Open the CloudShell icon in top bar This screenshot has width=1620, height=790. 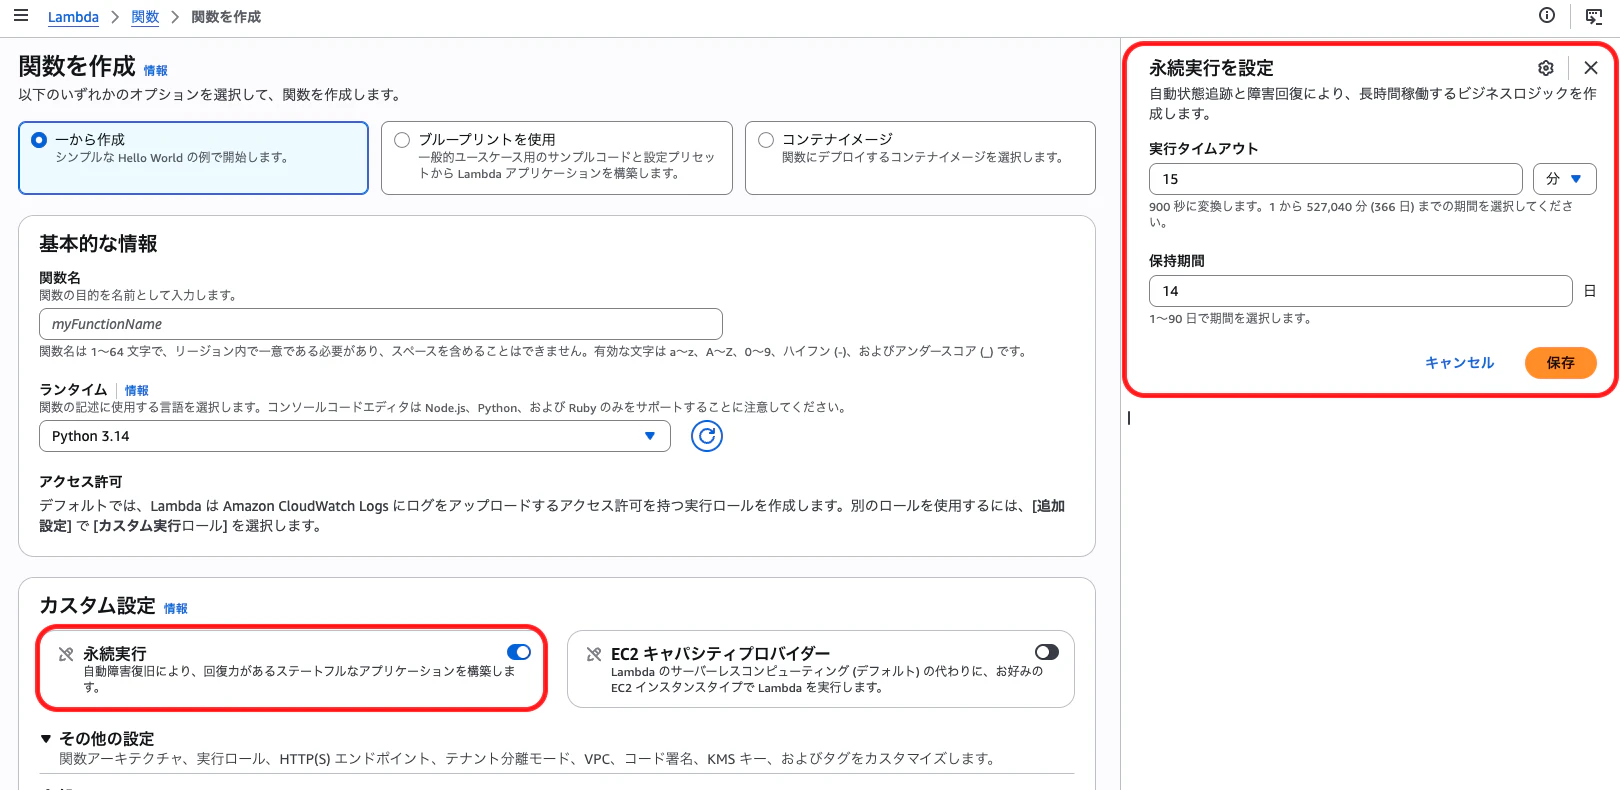point(1594,16)
